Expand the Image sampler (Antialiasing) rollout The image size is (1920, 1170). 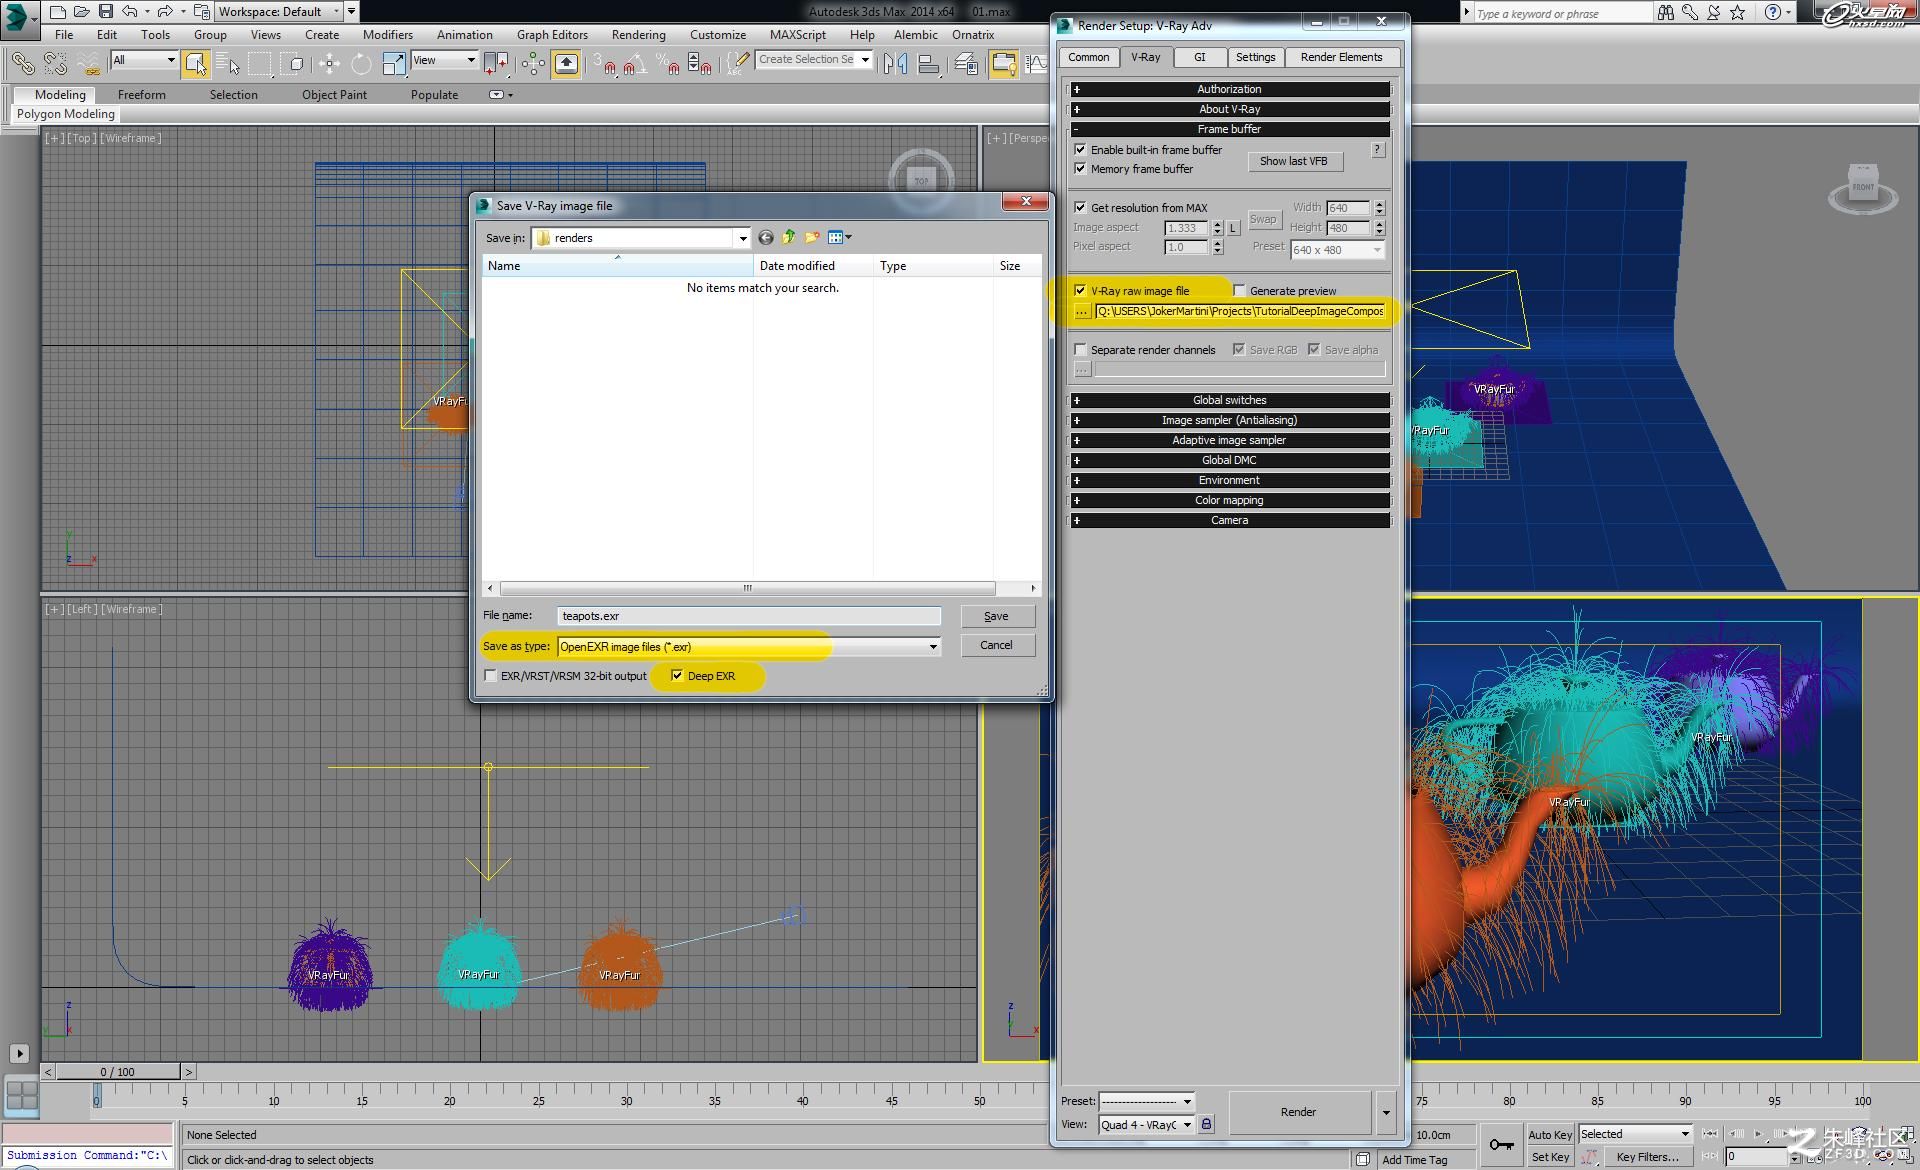1229,420
